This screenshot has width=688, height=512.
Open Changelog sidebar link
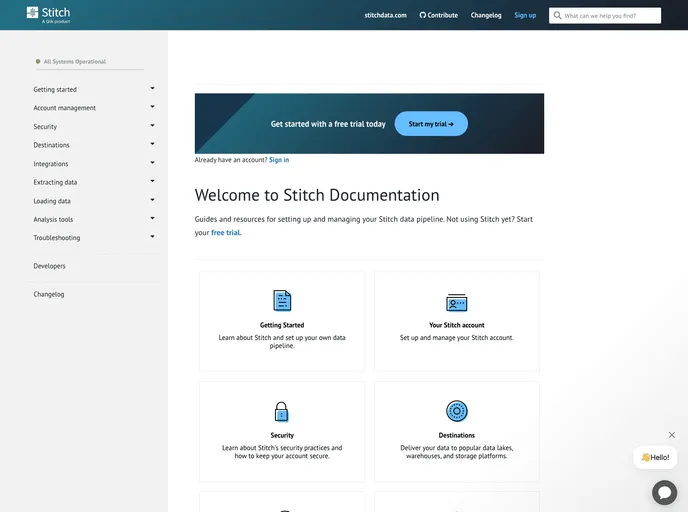[49, 294]
